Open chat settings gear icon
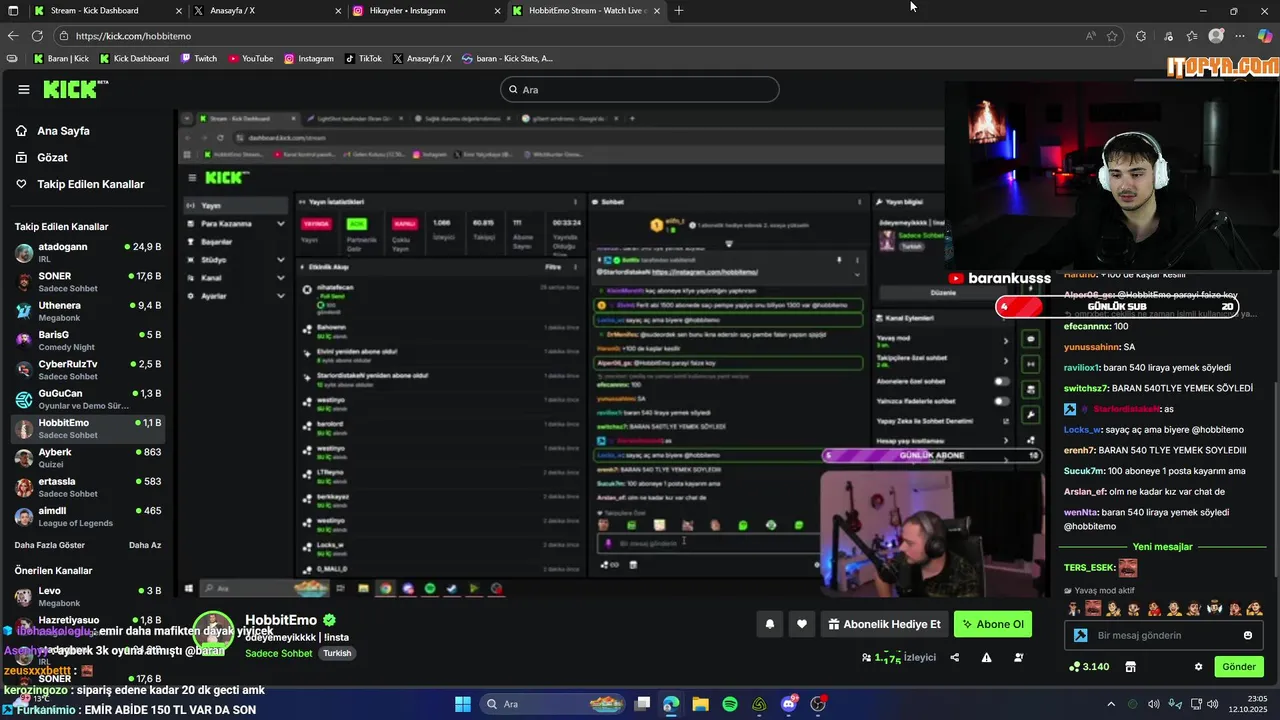This screenshot has width=1280, height=720. point(1198,666)
